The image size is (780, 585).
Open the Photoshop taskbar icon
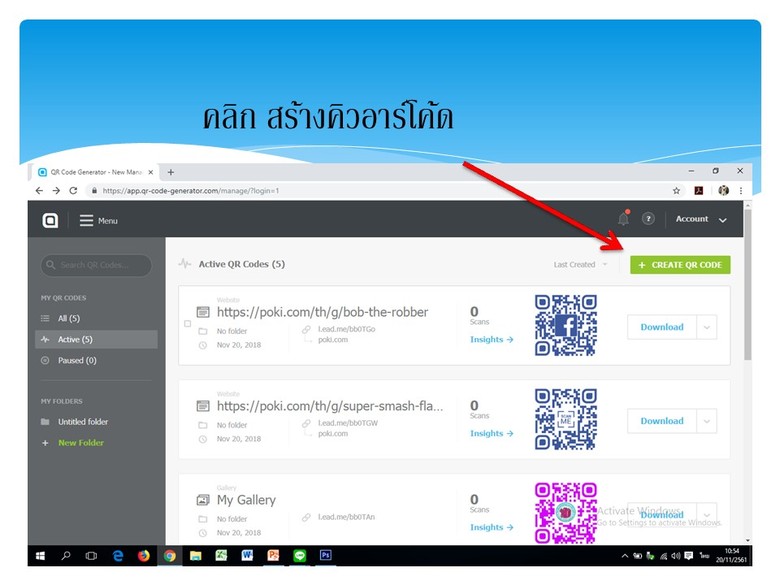[x=326, y=556]
